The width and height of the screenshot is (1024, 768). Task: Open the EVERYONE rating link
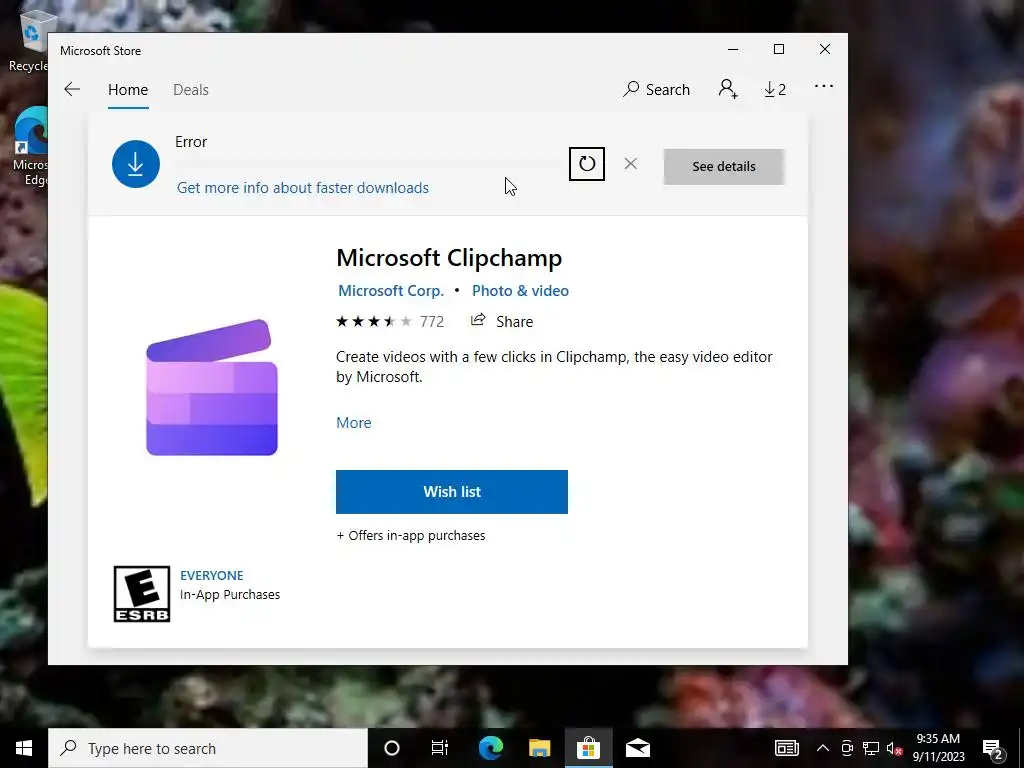(x=212, y=575)
